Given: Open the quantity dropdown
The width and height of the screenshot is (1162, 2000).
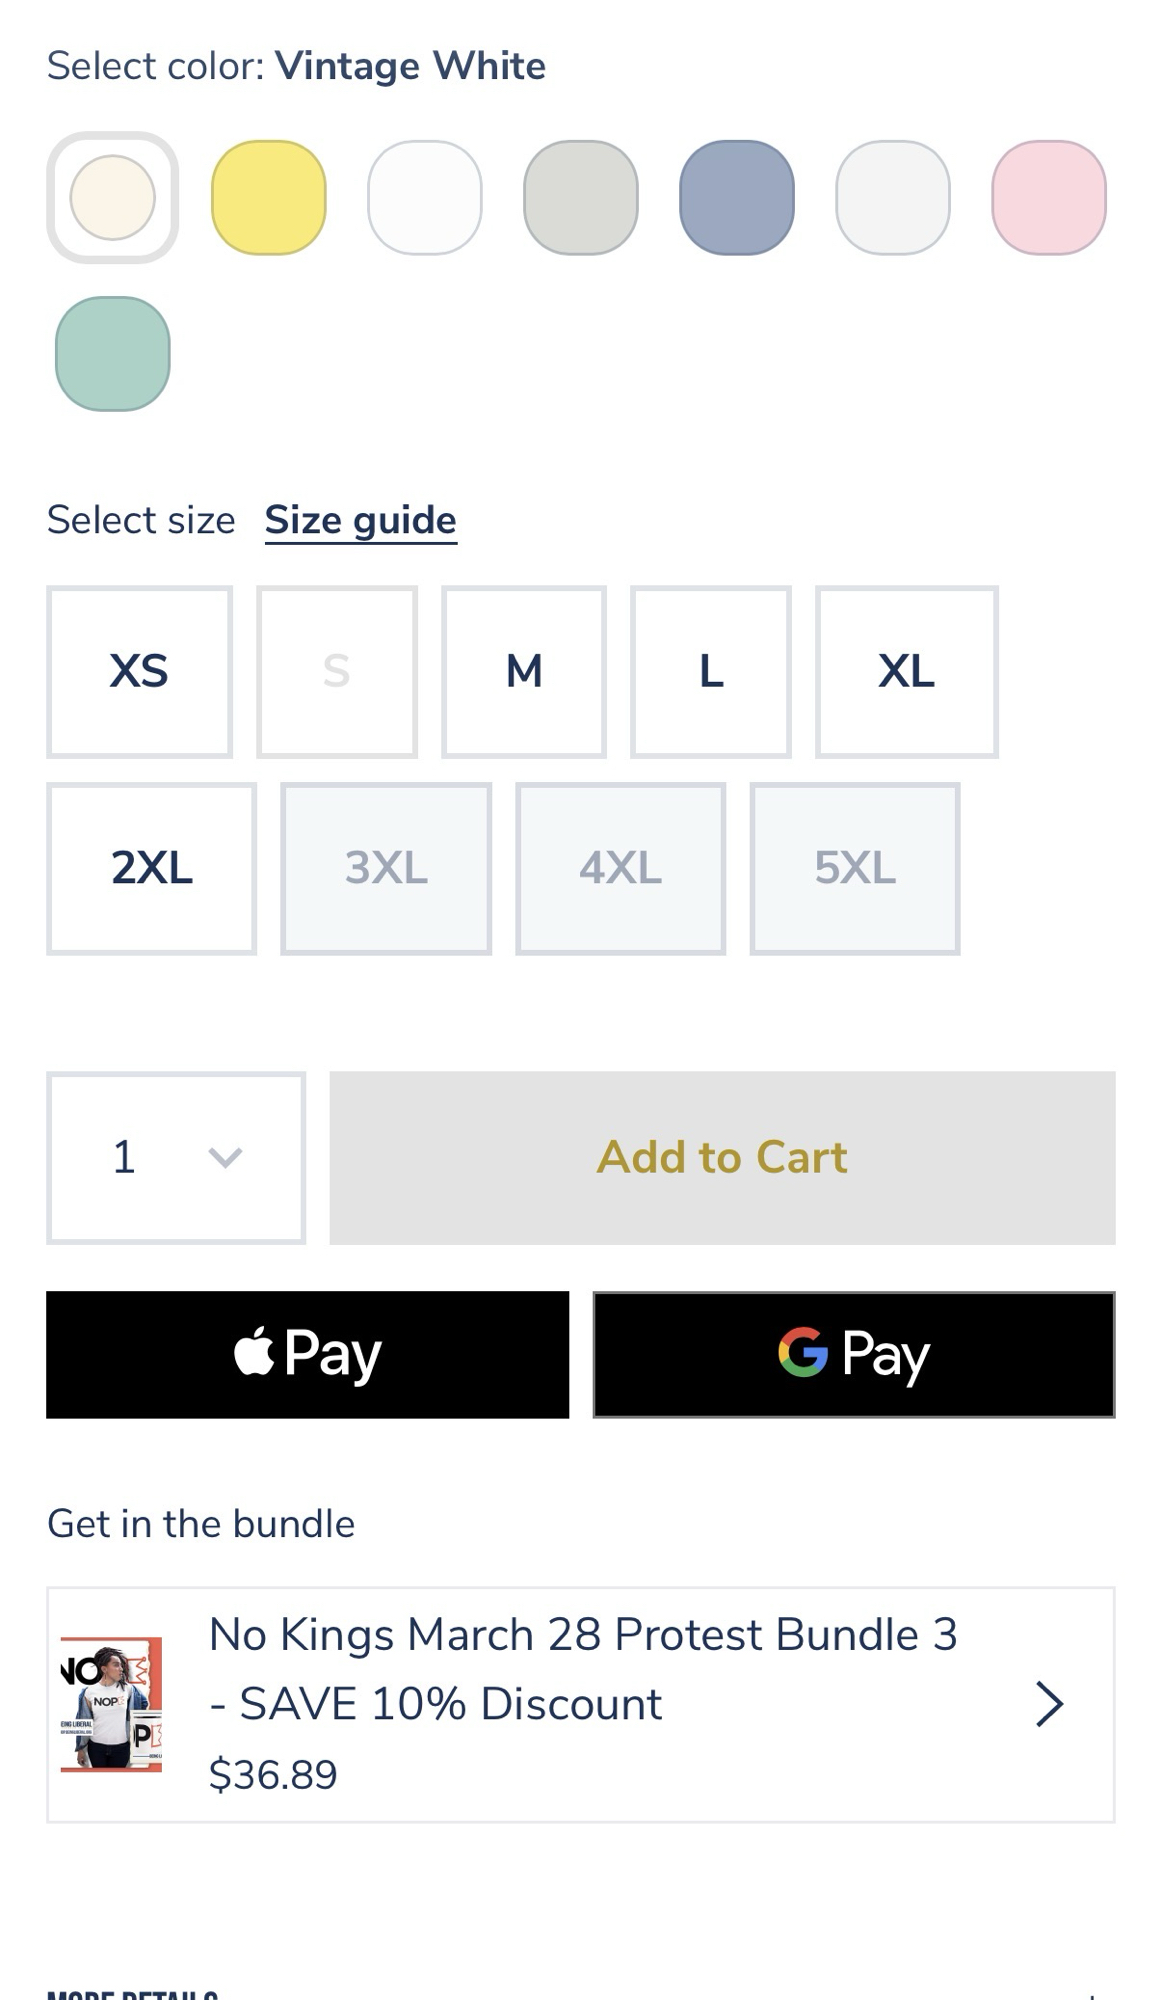Looking at the screenshot, I should (x=176, y=1158).
